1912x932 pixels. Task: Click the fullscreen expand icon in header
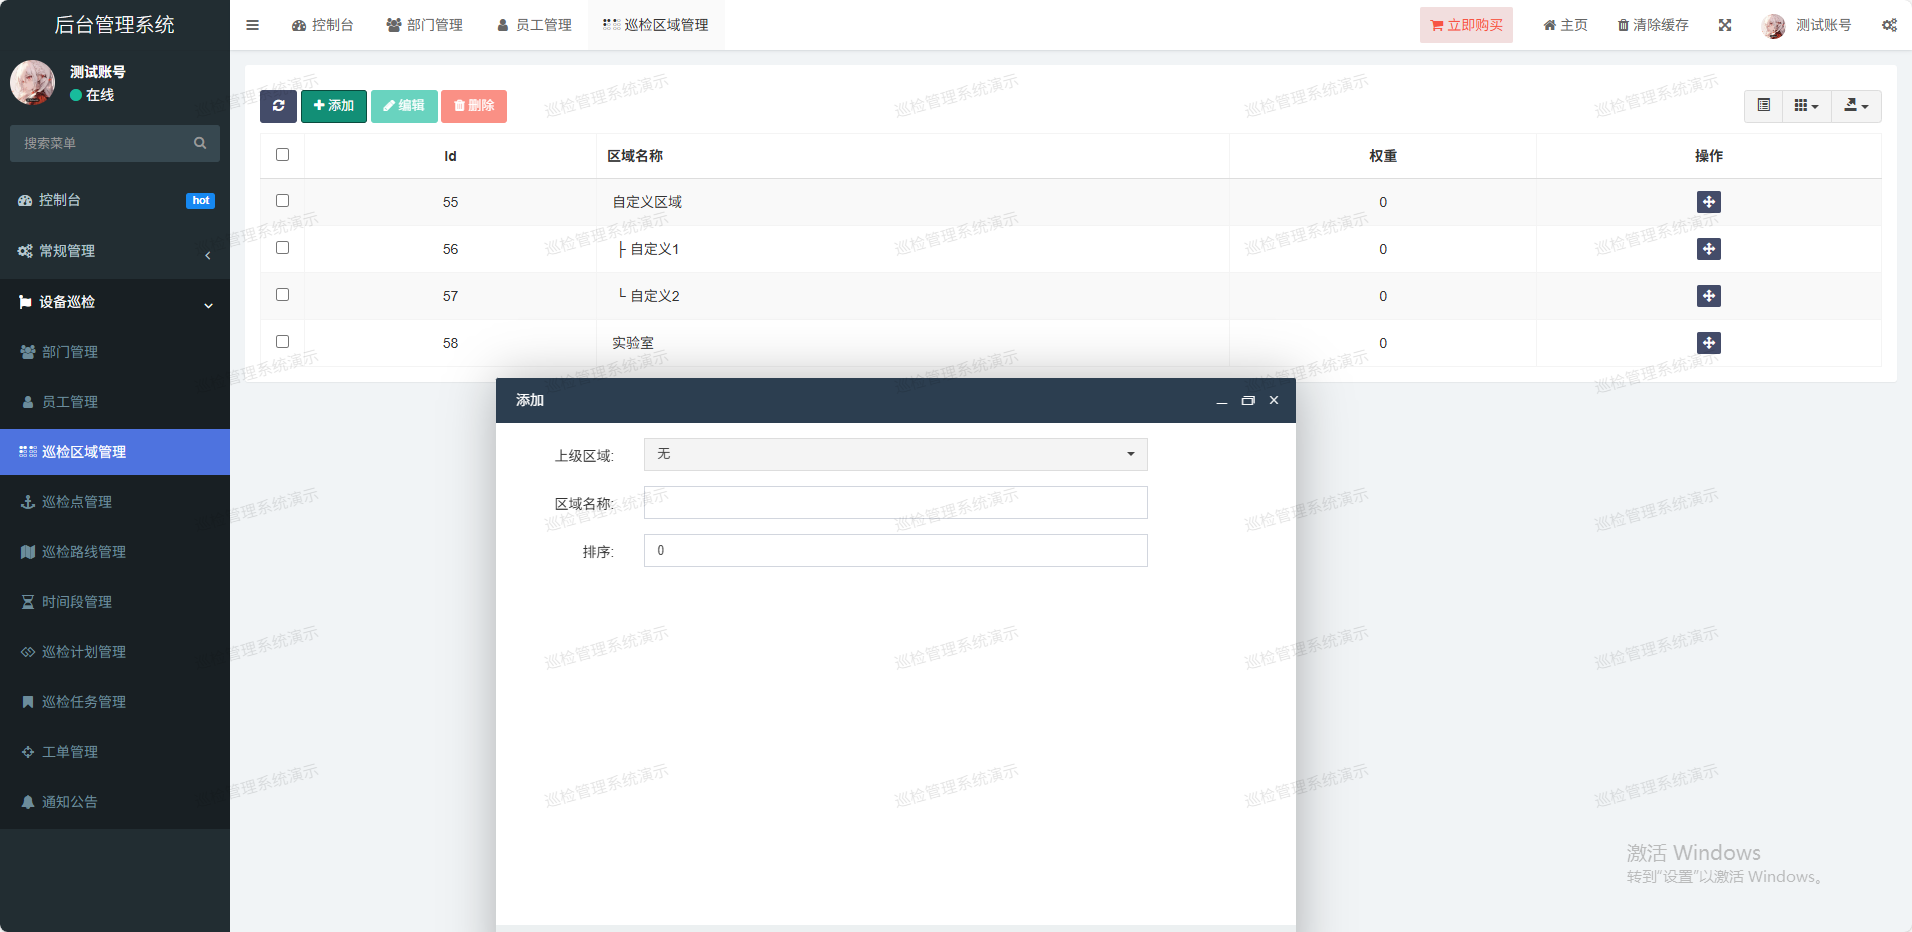tap(1725, 25)
